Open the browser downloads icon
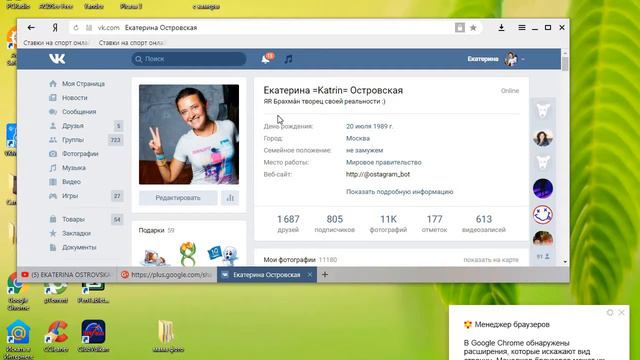Screen dimensions: 640x360 [501, 27]
